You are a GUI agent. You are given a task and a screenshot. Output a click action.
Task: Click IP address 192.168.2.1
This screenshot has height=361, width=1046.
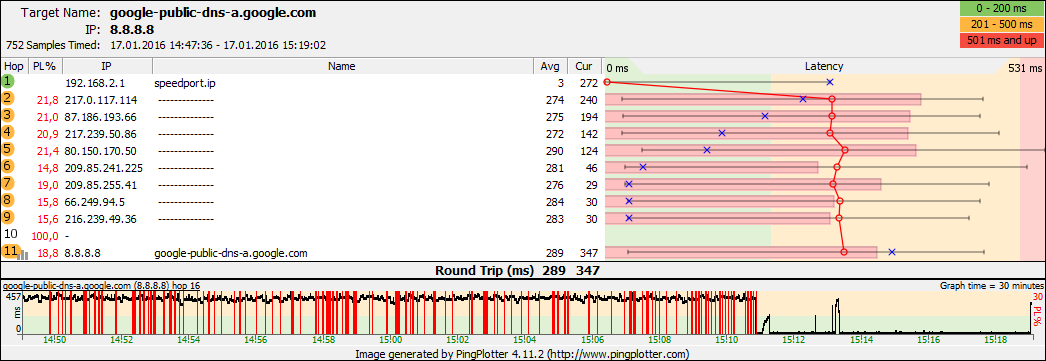coord(95,83)
